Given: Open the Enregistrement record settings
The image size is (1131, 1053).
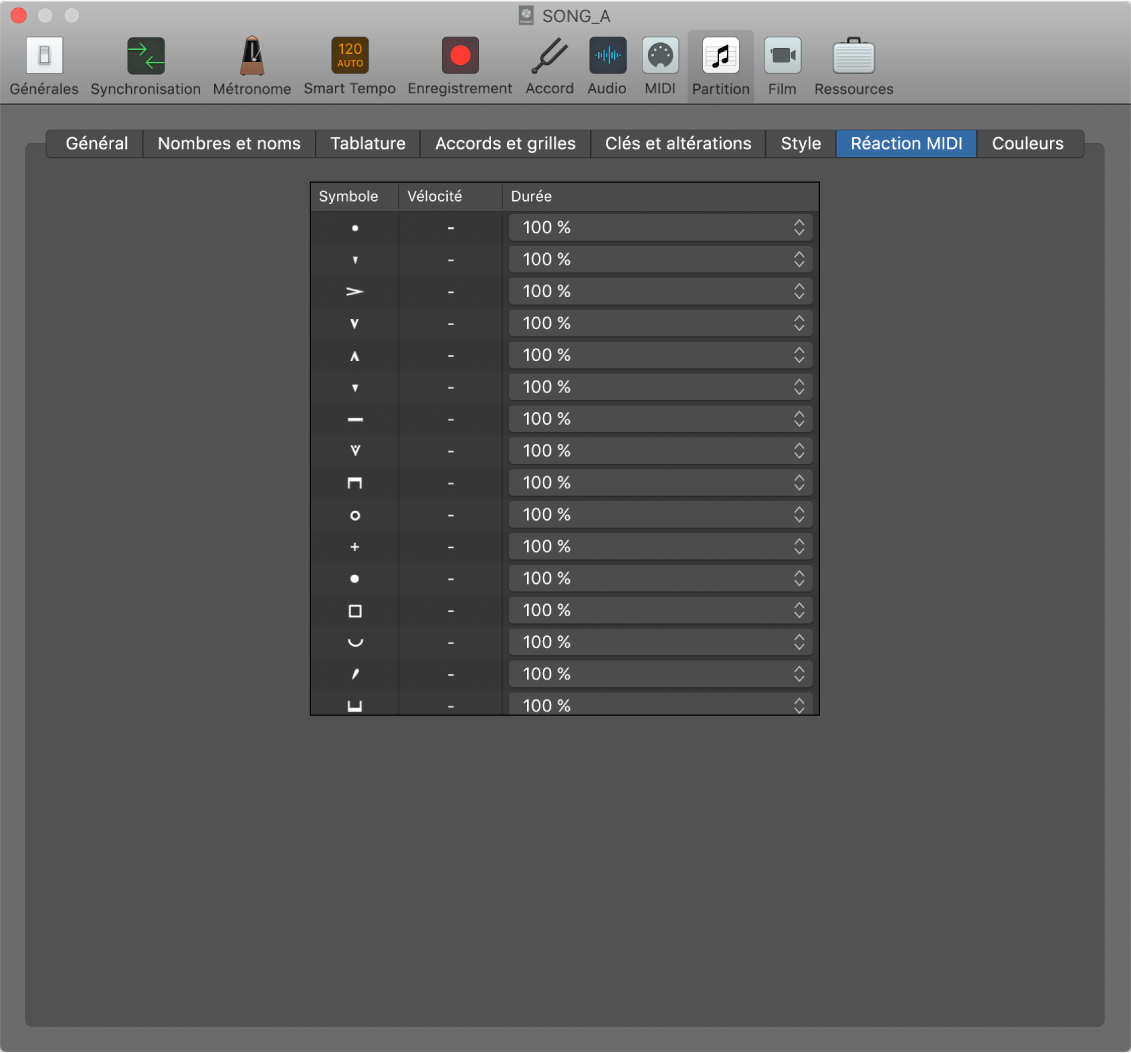Looking at the screenshot, I should pos(460,66).
